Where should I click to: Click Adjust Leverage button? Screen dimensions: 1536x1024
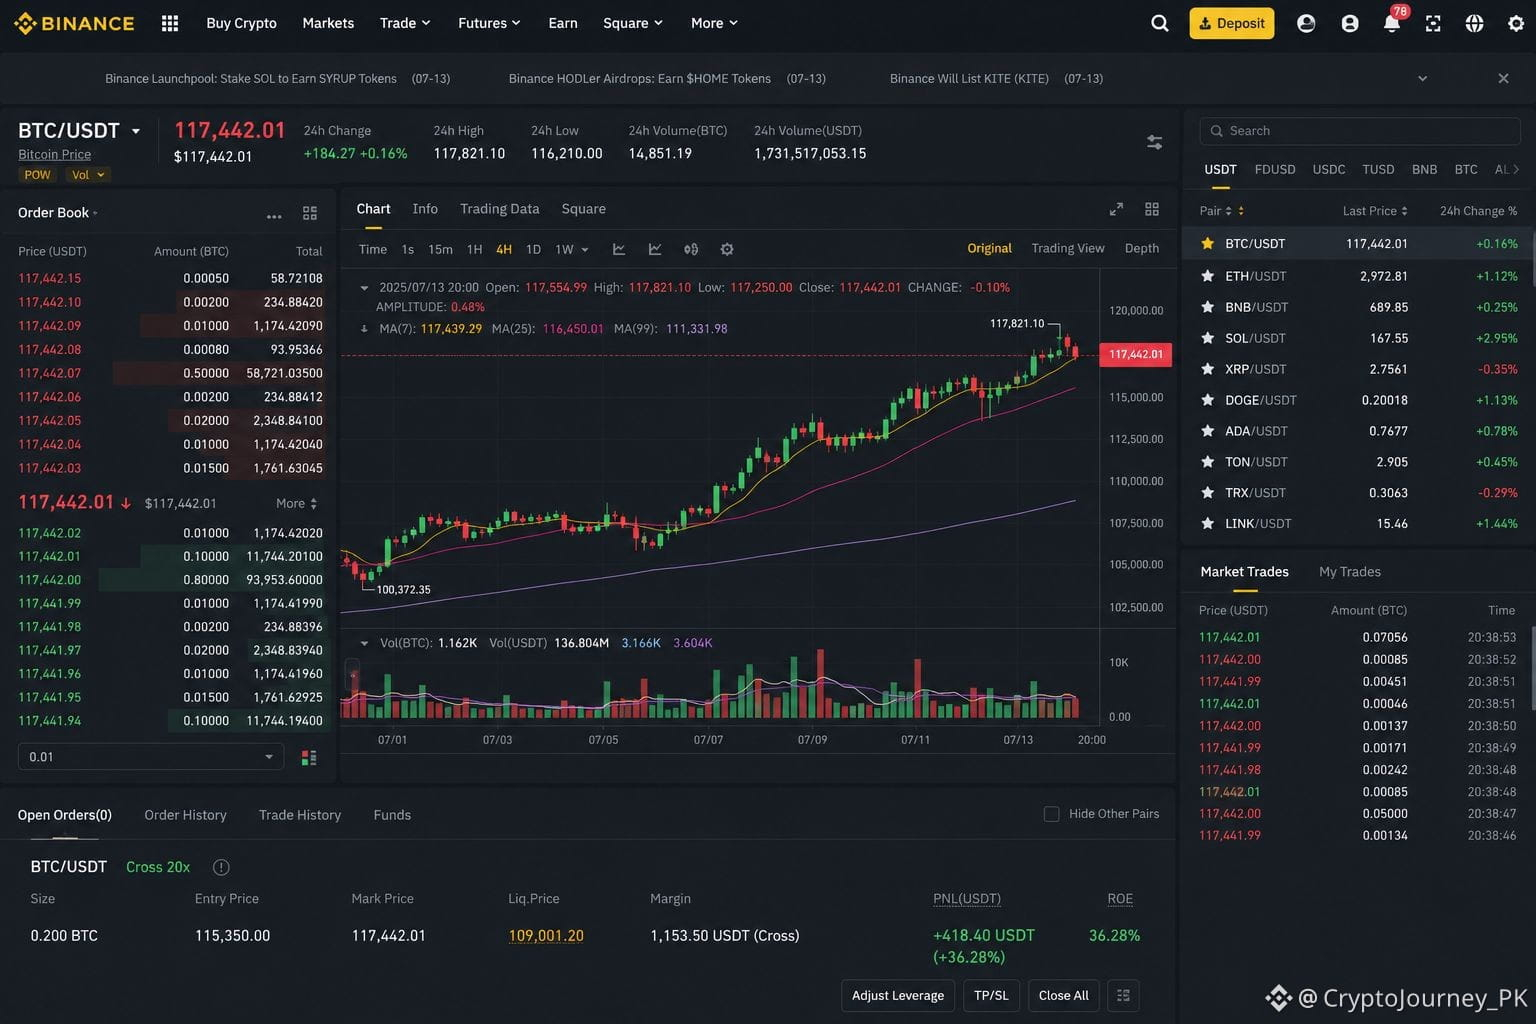coord(898,995)
